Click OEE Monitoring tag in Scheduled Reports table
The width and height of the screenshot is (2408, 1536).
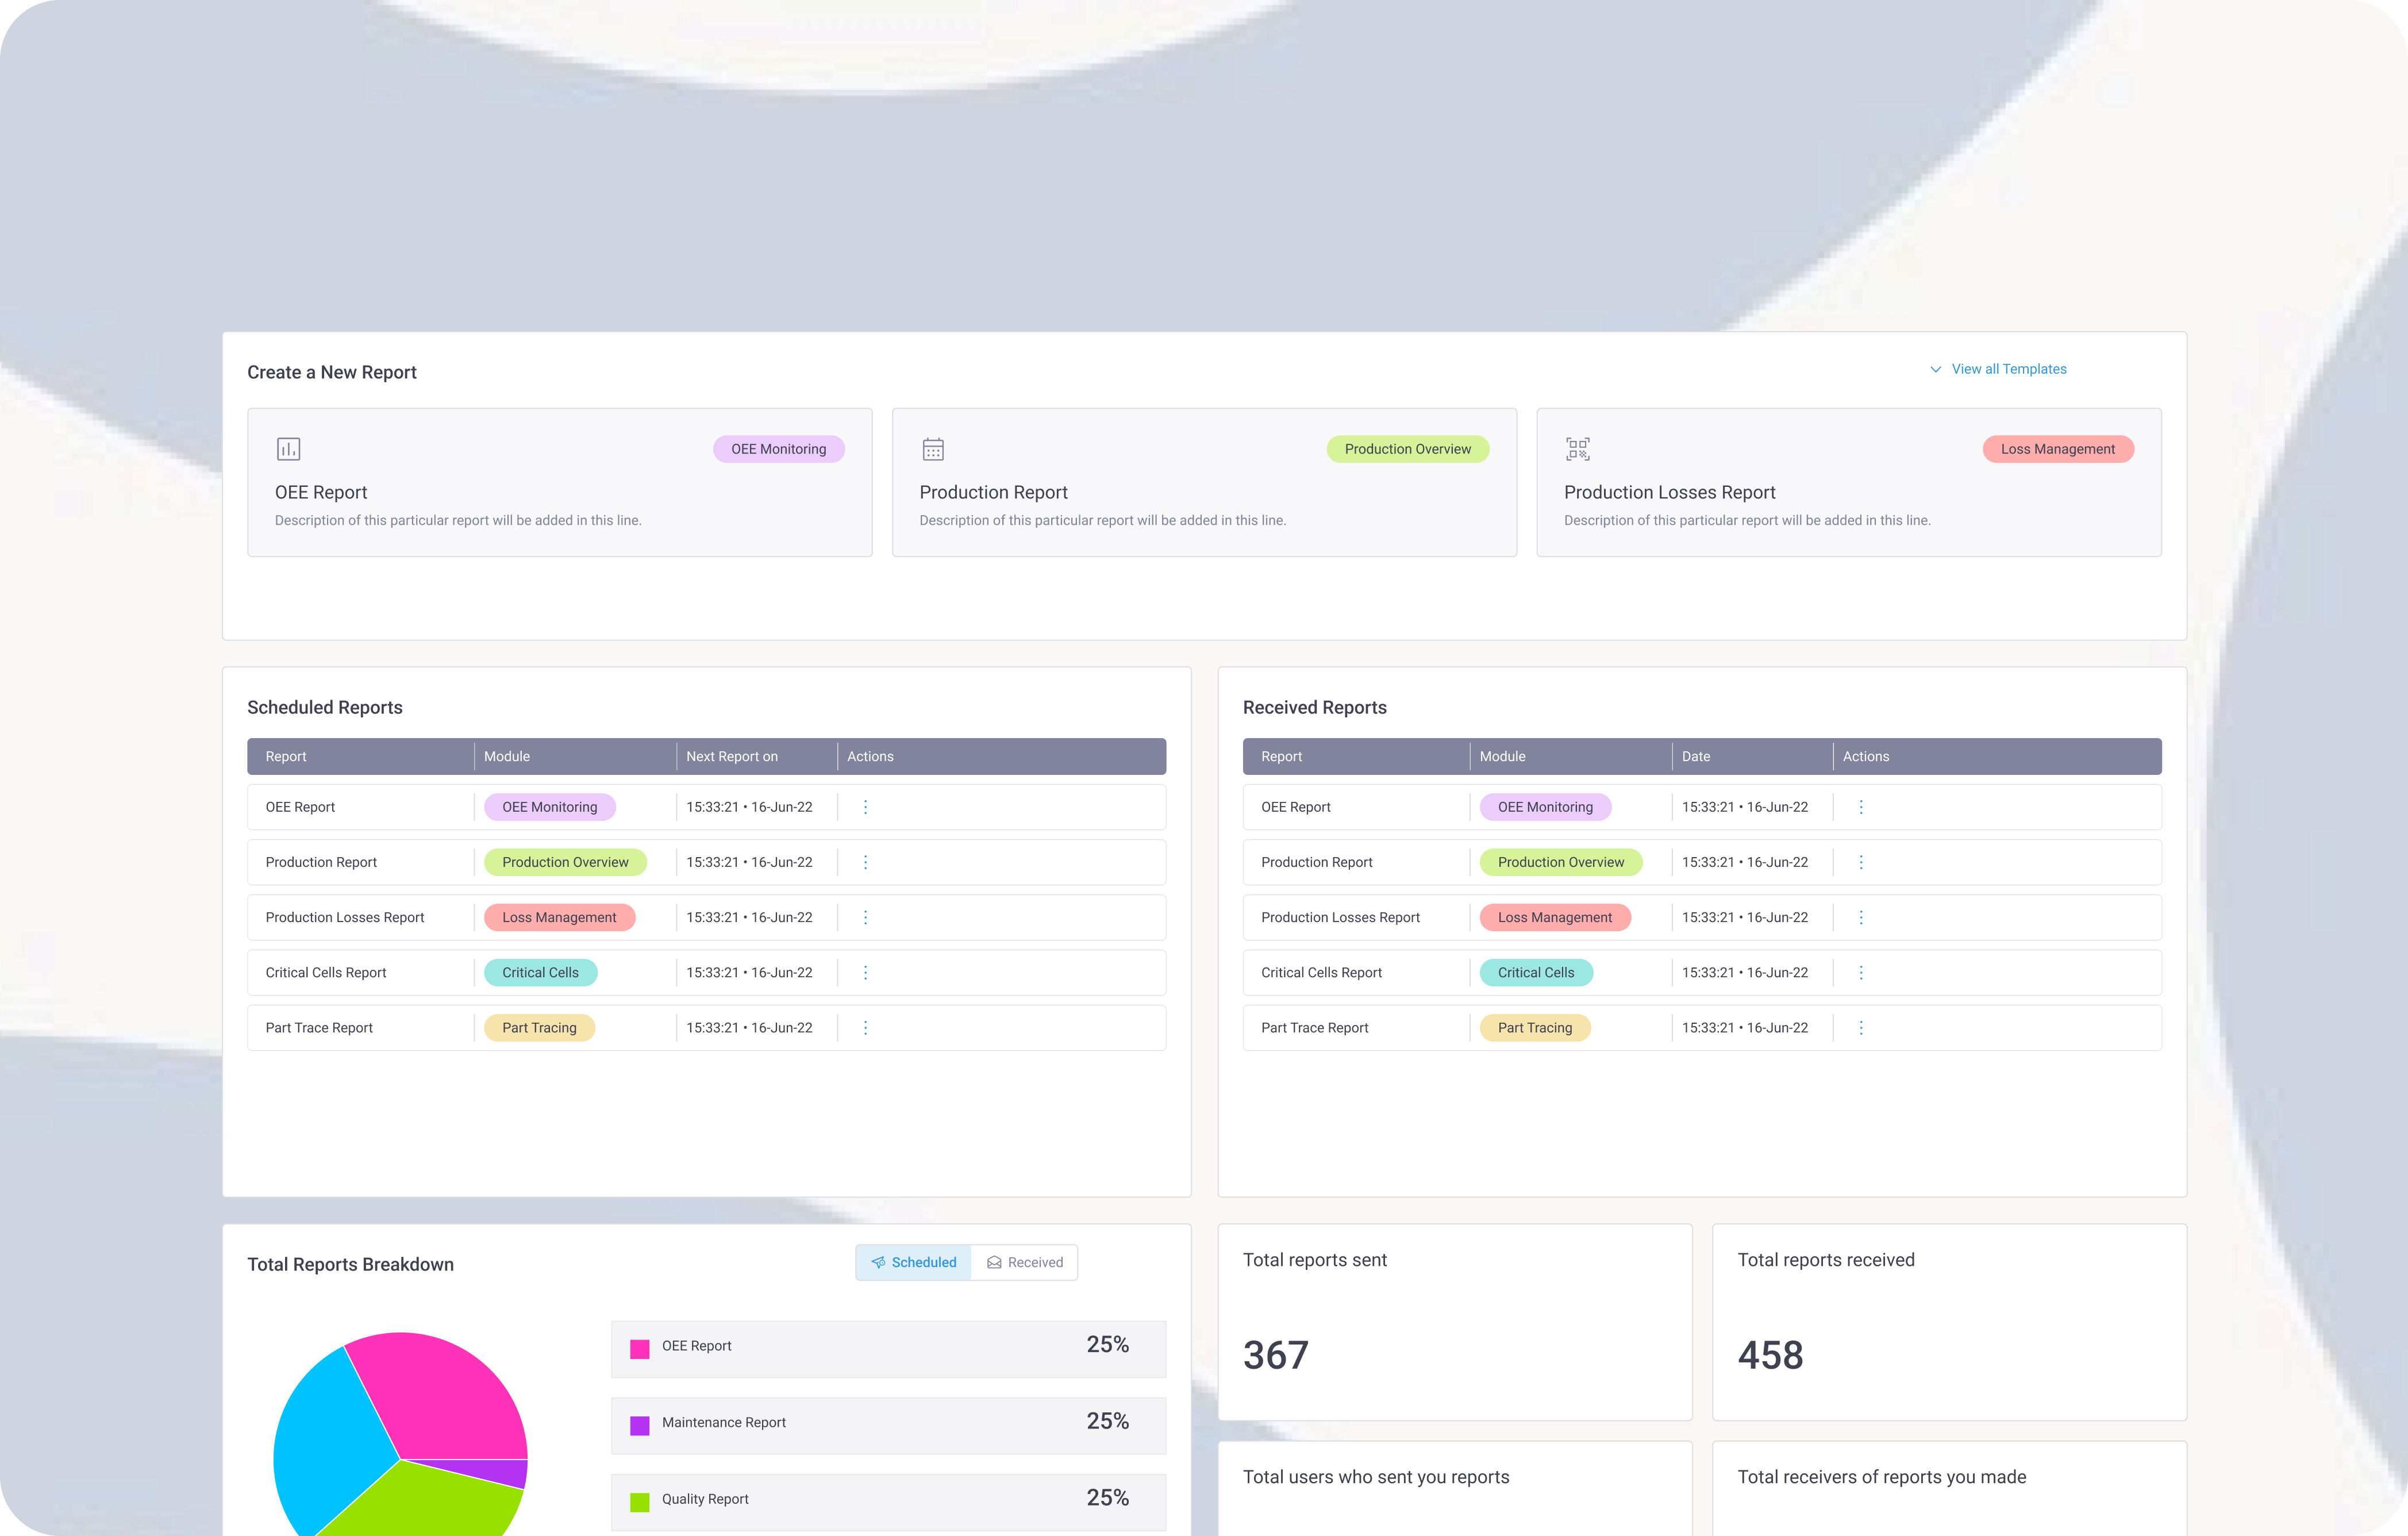(x=550, y=807)
